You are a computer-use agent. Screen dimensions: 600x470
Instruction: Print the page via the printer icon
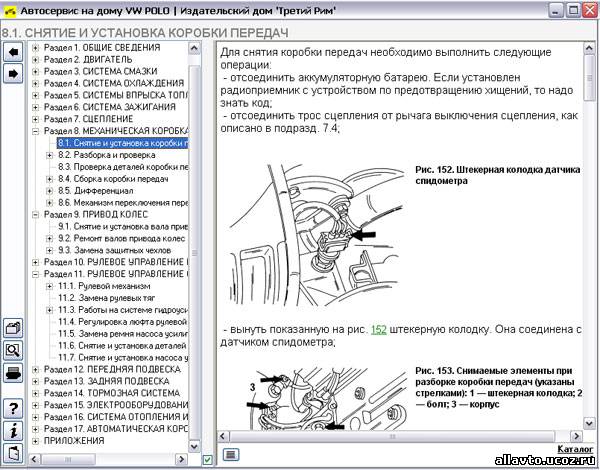pyautogui.click(x=13, y=372)
